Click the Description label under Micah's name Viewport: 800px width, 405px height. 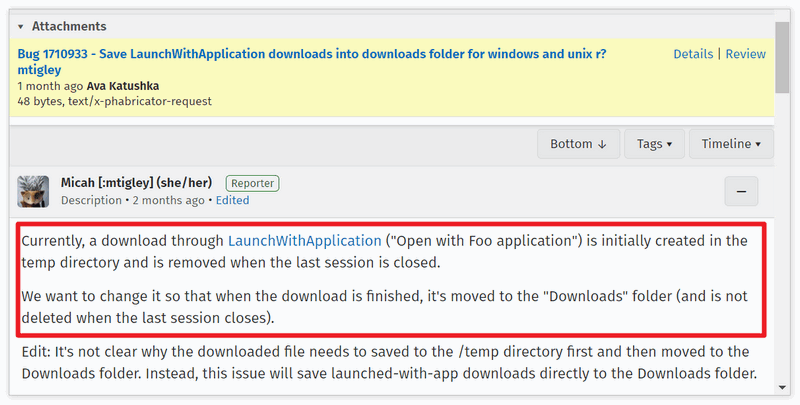pos(91,200)
